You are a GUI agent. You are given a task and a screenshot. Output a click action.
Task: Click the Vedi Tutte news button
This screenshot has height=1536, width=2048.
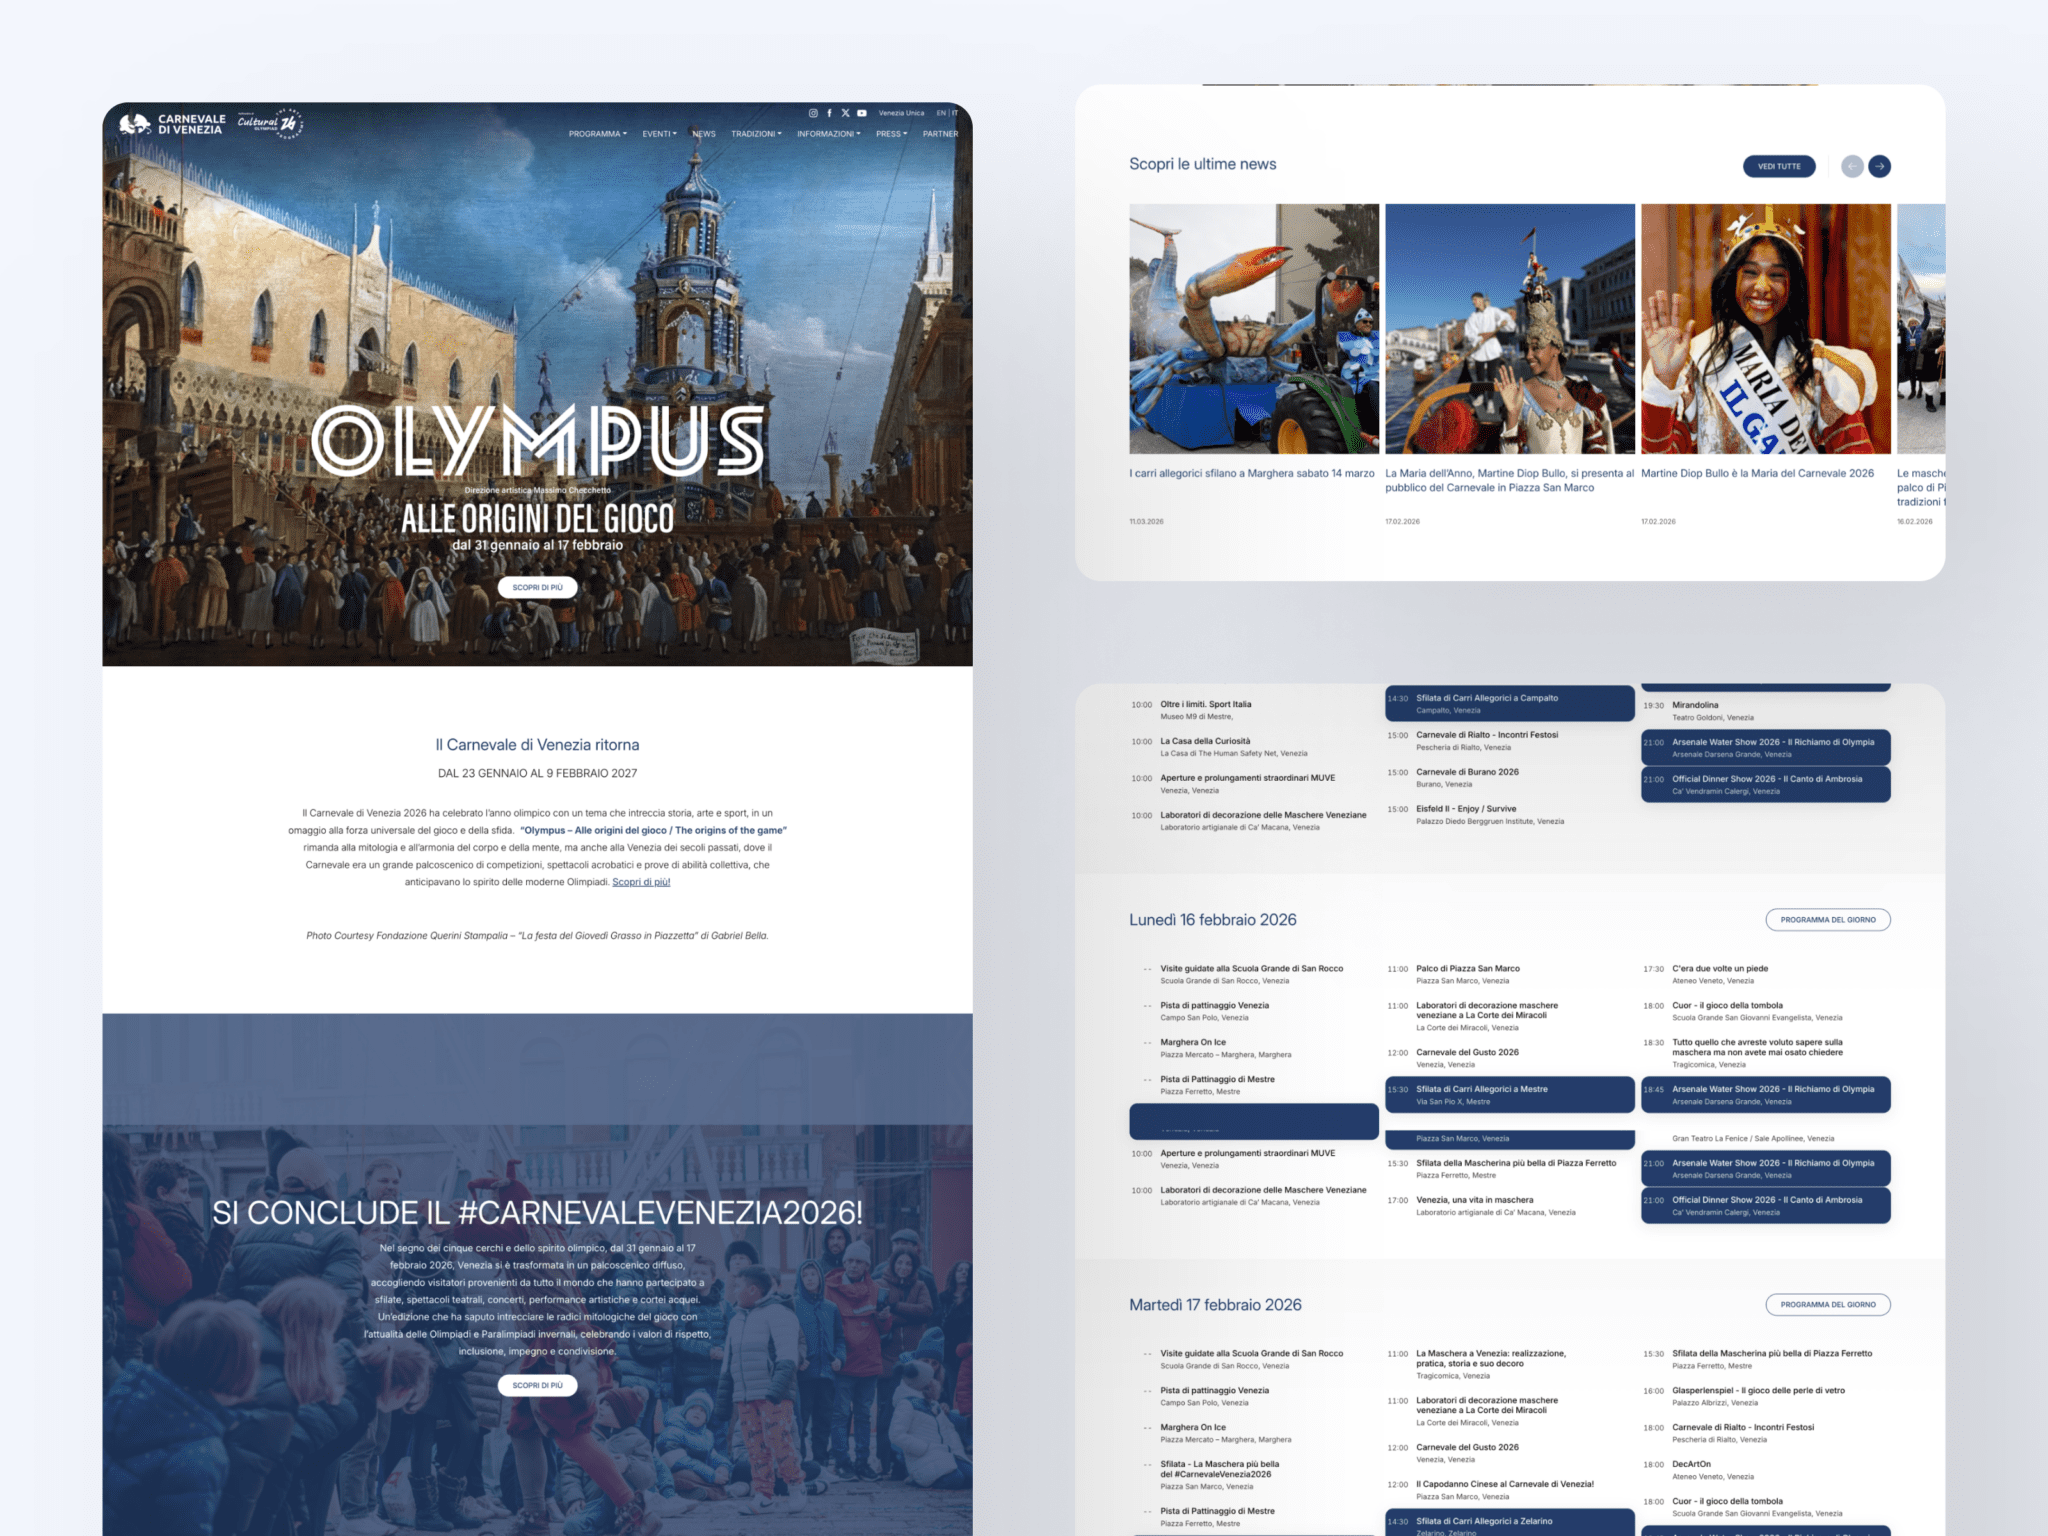coord(1778,166)
